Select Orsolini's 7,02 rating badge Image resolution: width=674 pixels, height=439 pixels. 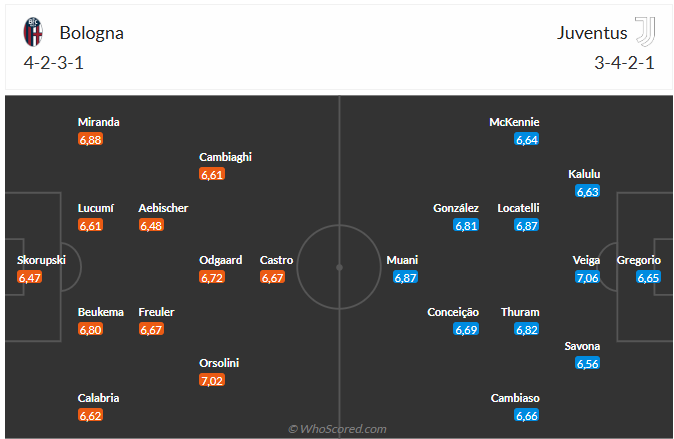click(x=212, y=381)
